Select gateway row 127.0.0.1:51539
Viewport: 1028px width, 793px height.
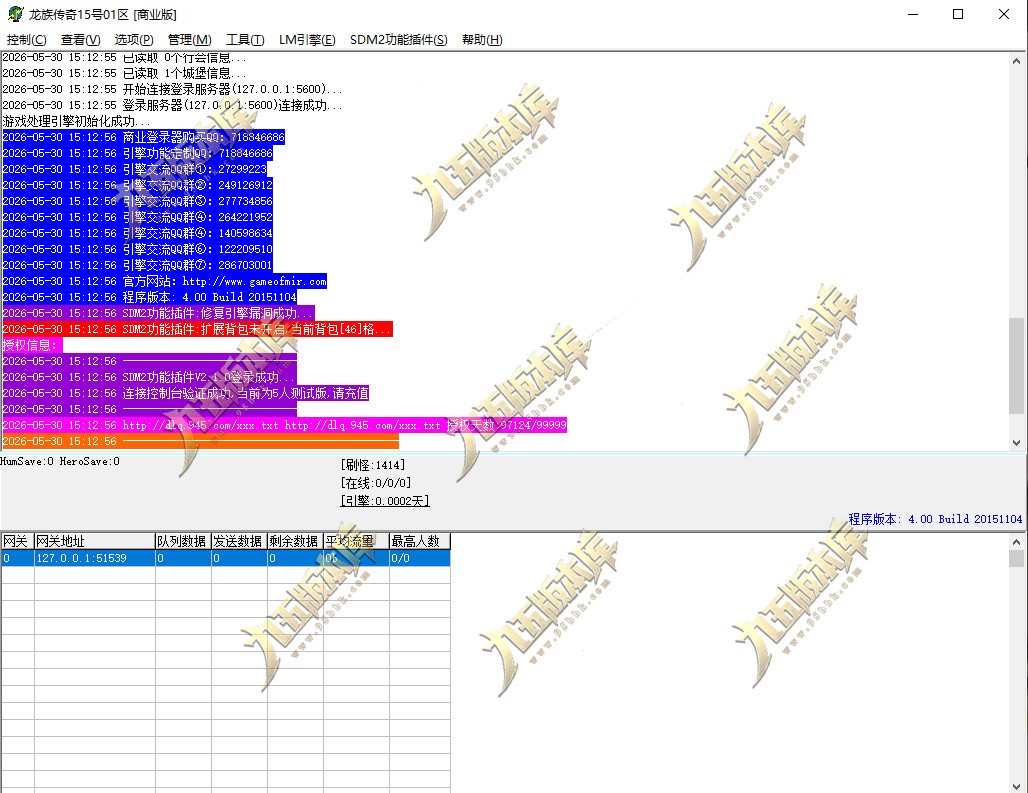(x=226, y=558)
